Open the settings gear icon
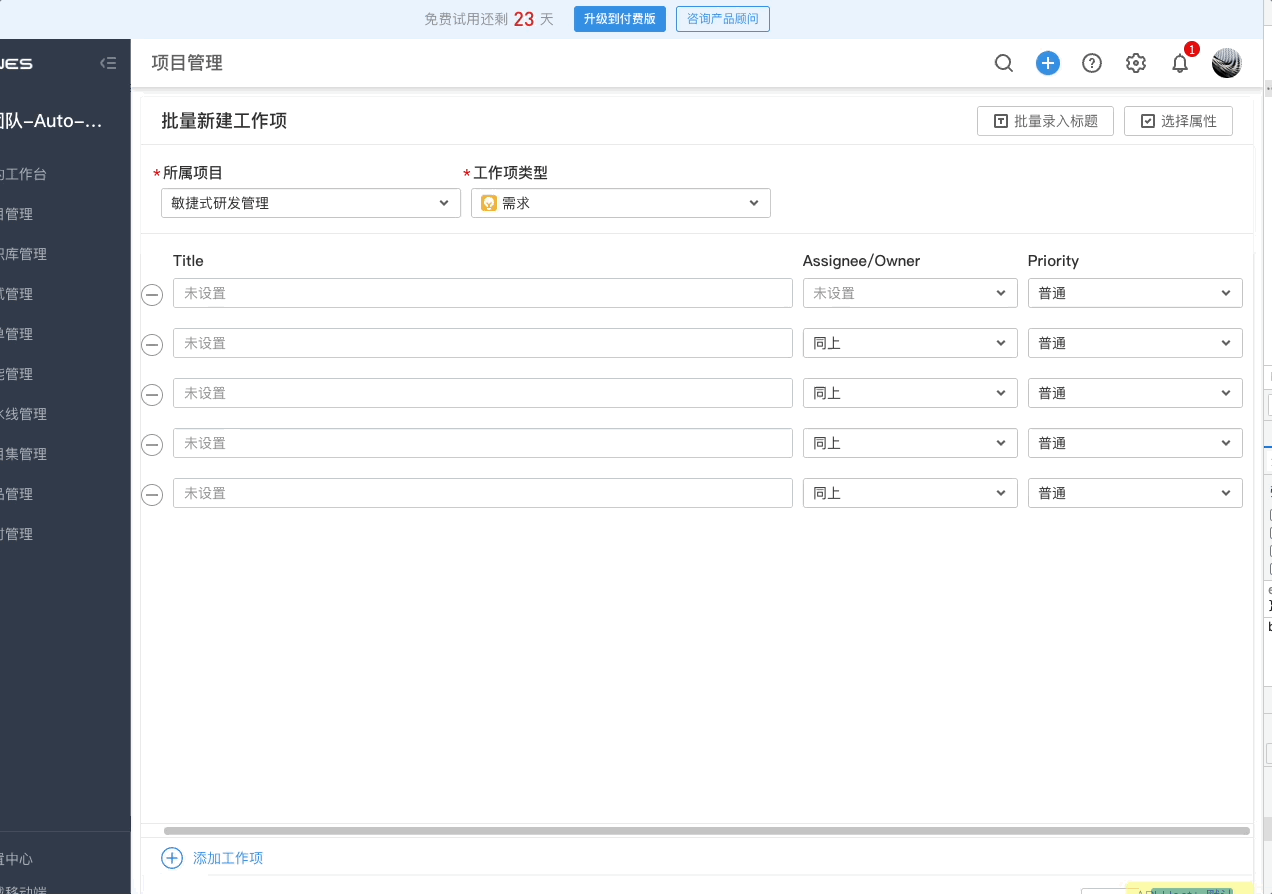 (x=1136, y=62)
